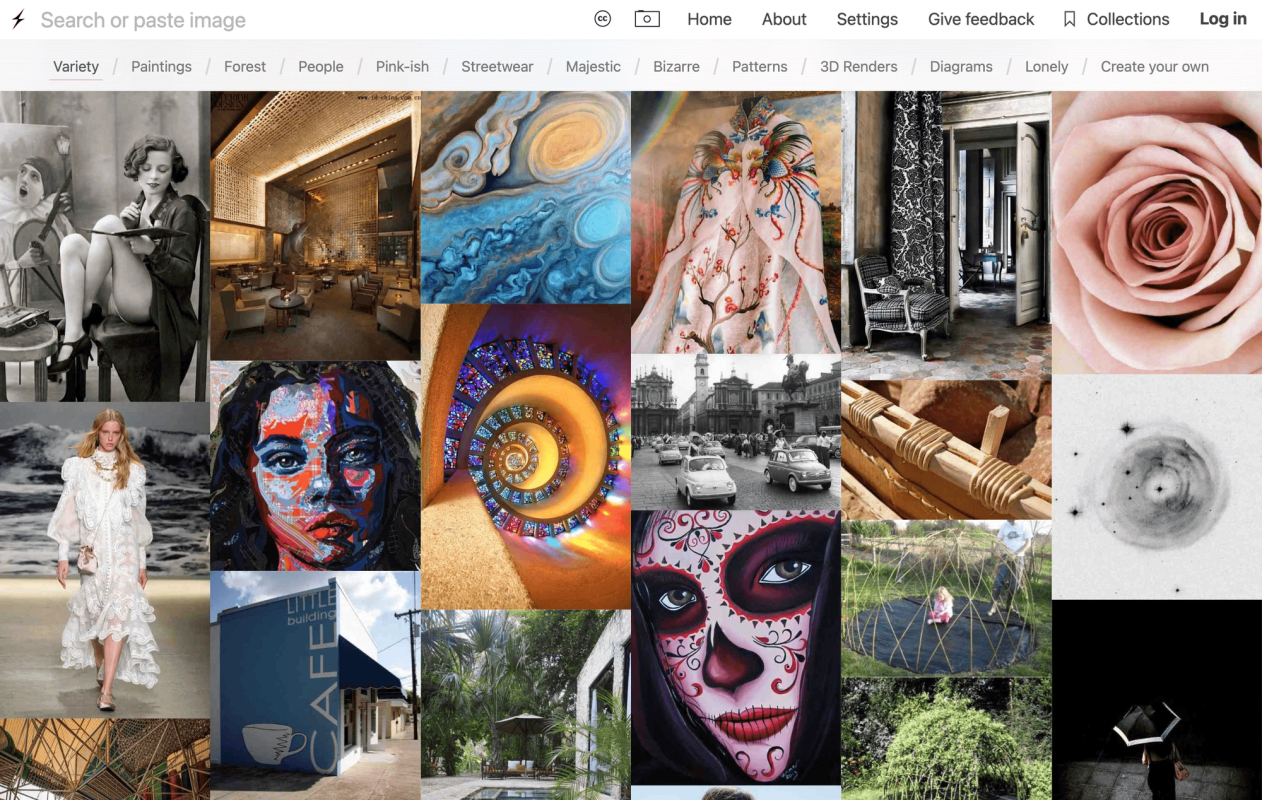Open the Streetwear category tab

[x=497, y=66]
